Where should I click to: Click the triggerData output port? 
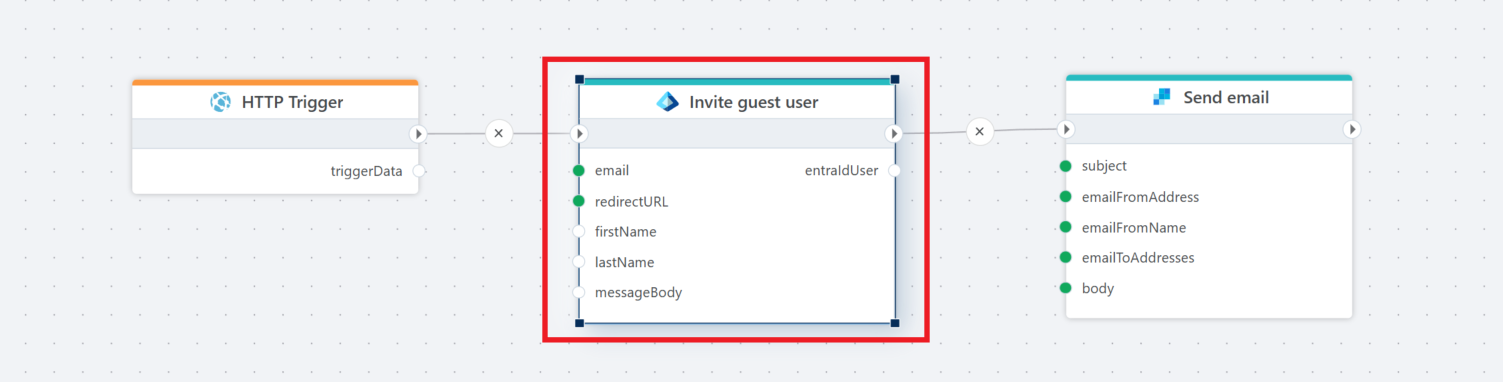tap(418, 171)
